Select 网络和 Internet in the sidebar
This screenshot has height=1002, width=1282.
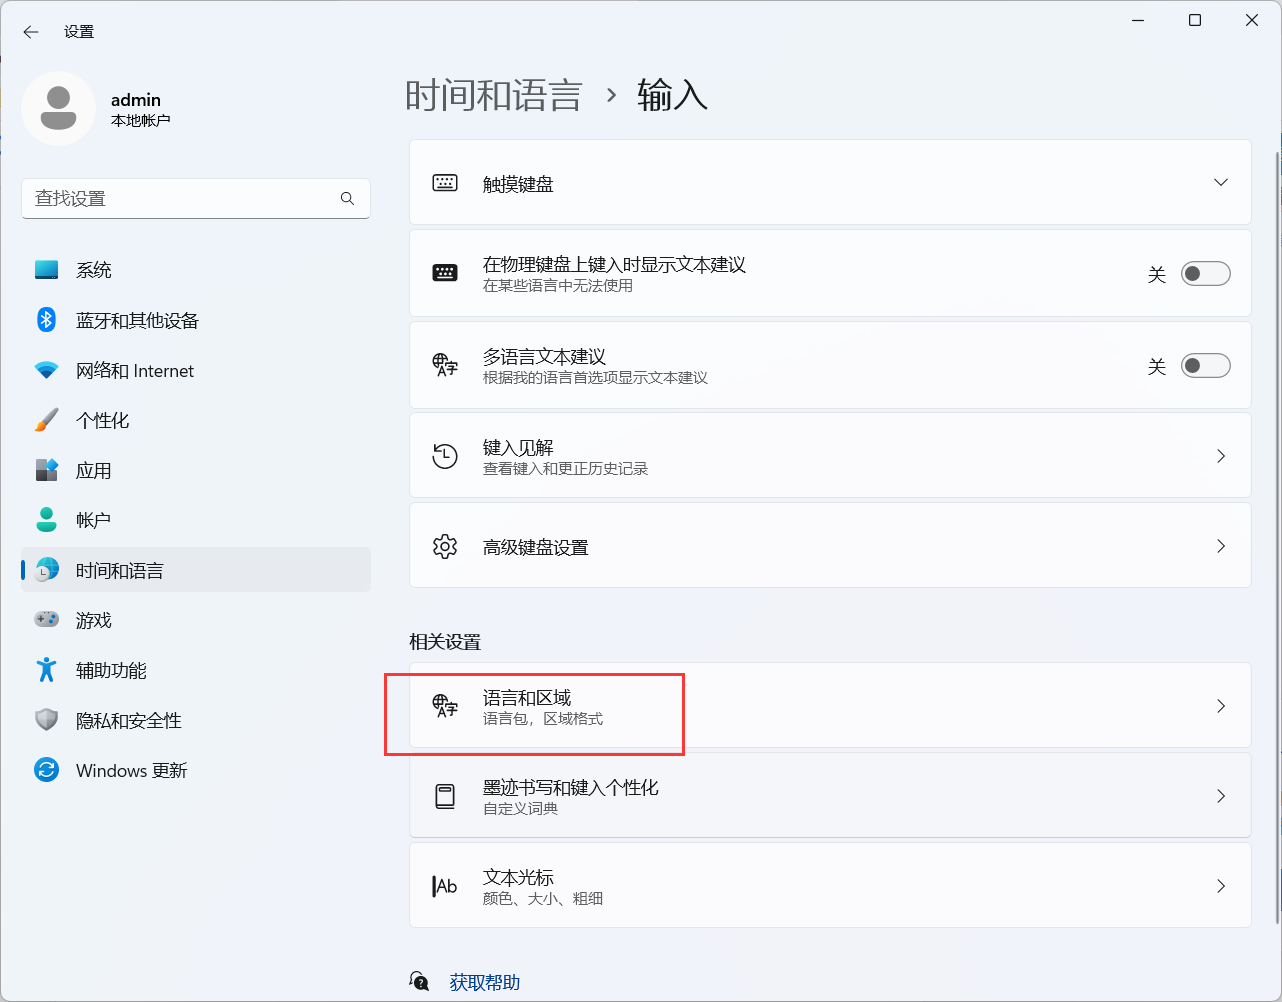[196, 370]
